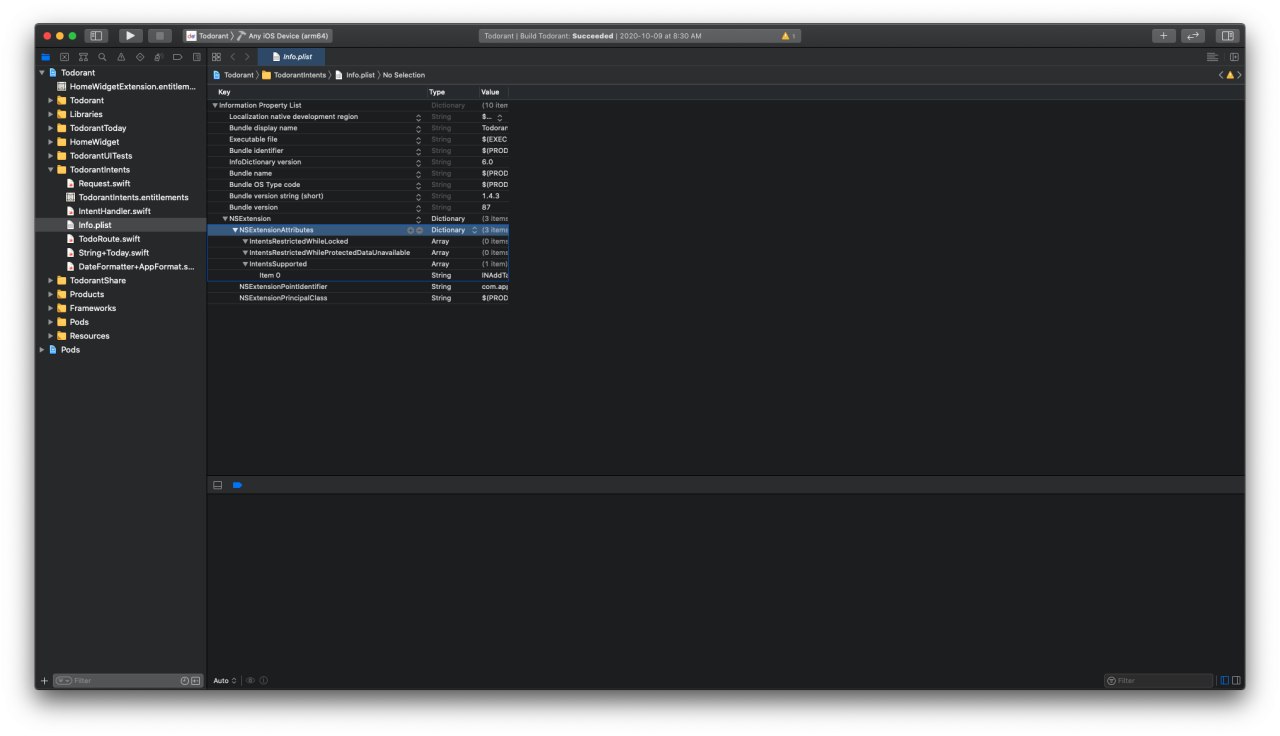Open the Breakpoint navigator

pyautogui.click(x=177, y=57)
